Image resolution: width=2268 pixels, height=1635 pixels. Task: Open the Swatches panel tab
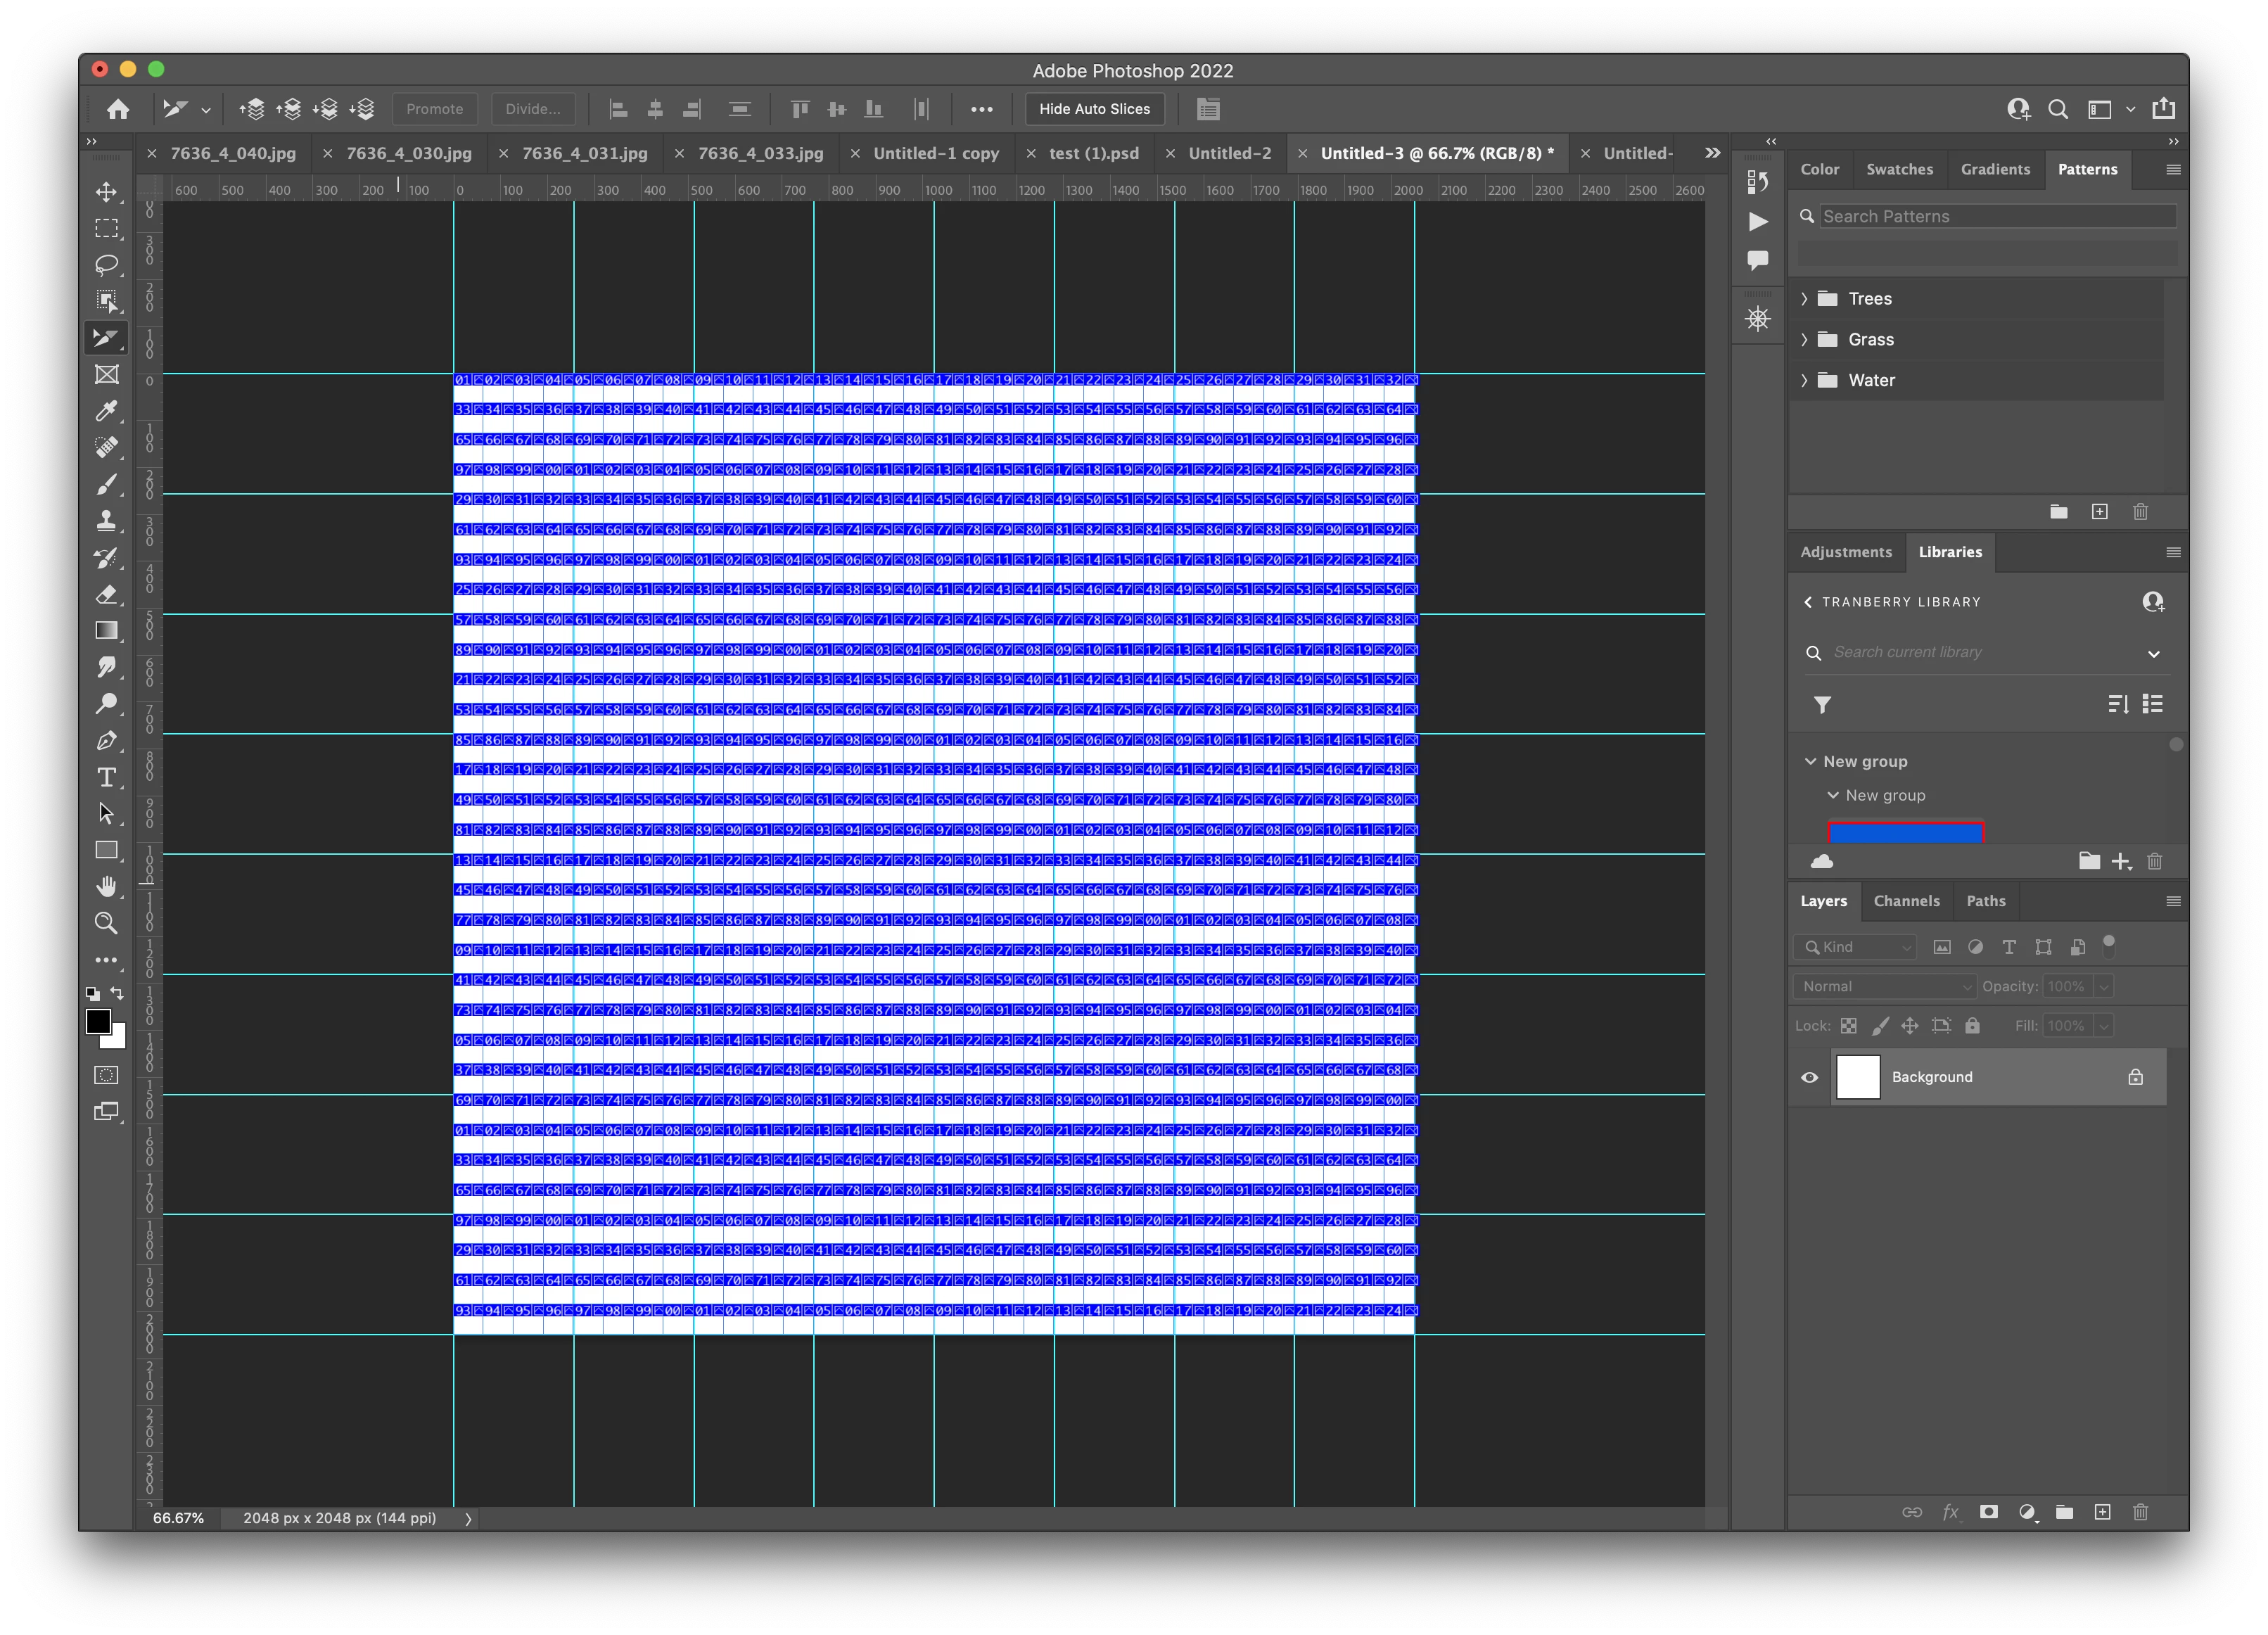click(x=1899, y=169)
